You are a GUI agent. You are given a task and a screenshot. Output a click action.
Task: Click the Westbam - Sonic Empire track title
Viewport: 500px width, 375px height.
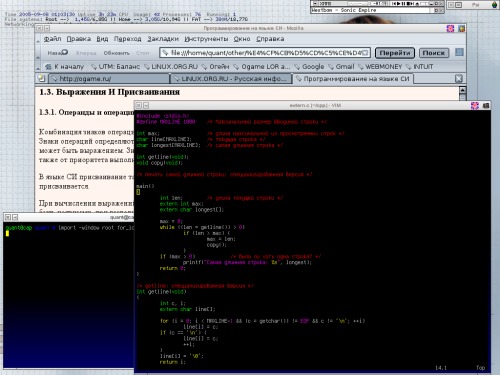coord(344,10)
